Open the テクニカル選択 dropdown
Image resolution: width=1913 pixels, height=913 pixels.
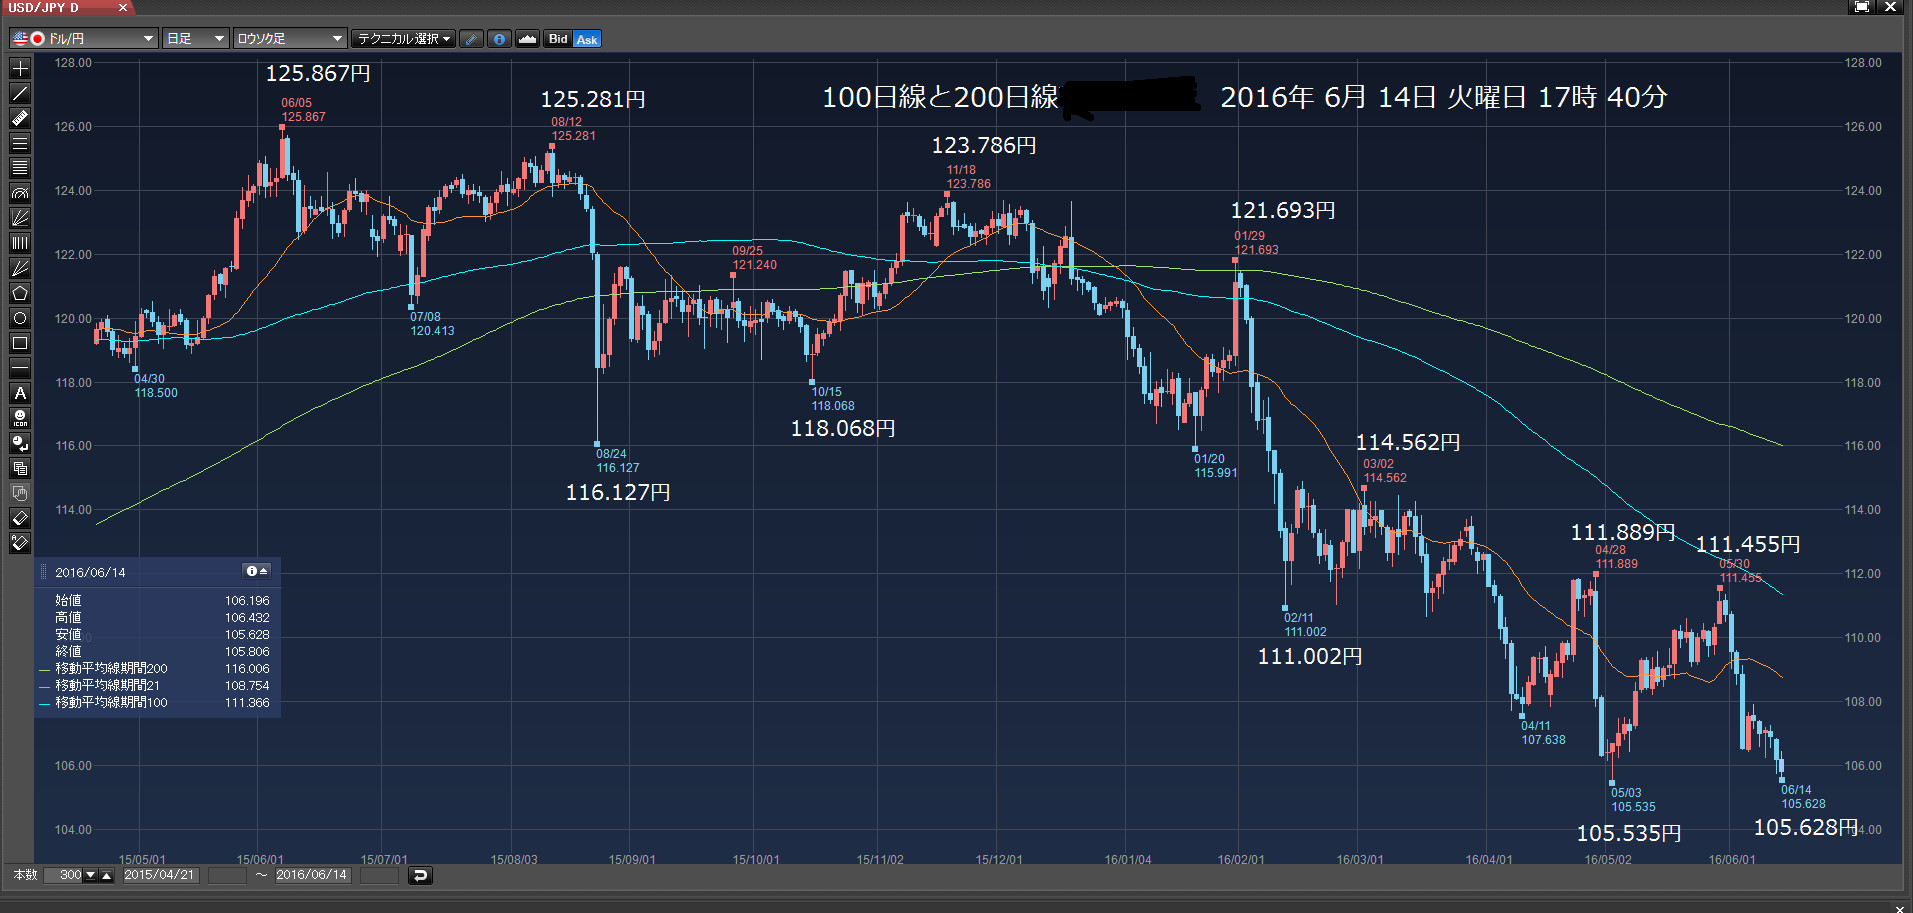click(x=404, y=39)
